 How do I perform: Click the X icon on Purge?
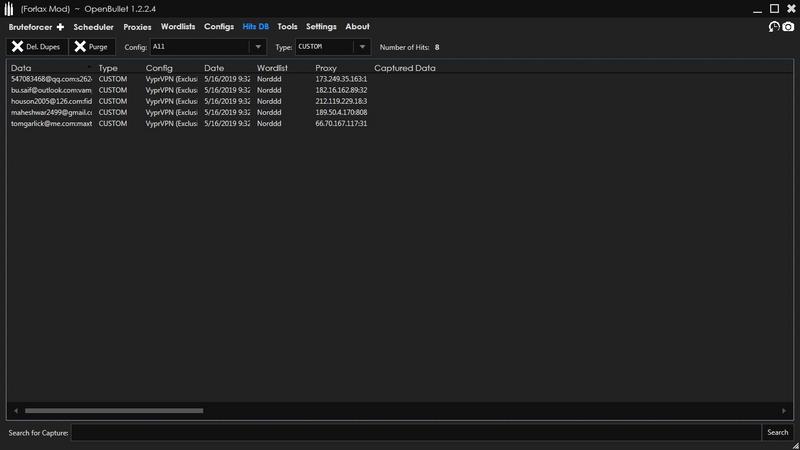click(80, 46)
